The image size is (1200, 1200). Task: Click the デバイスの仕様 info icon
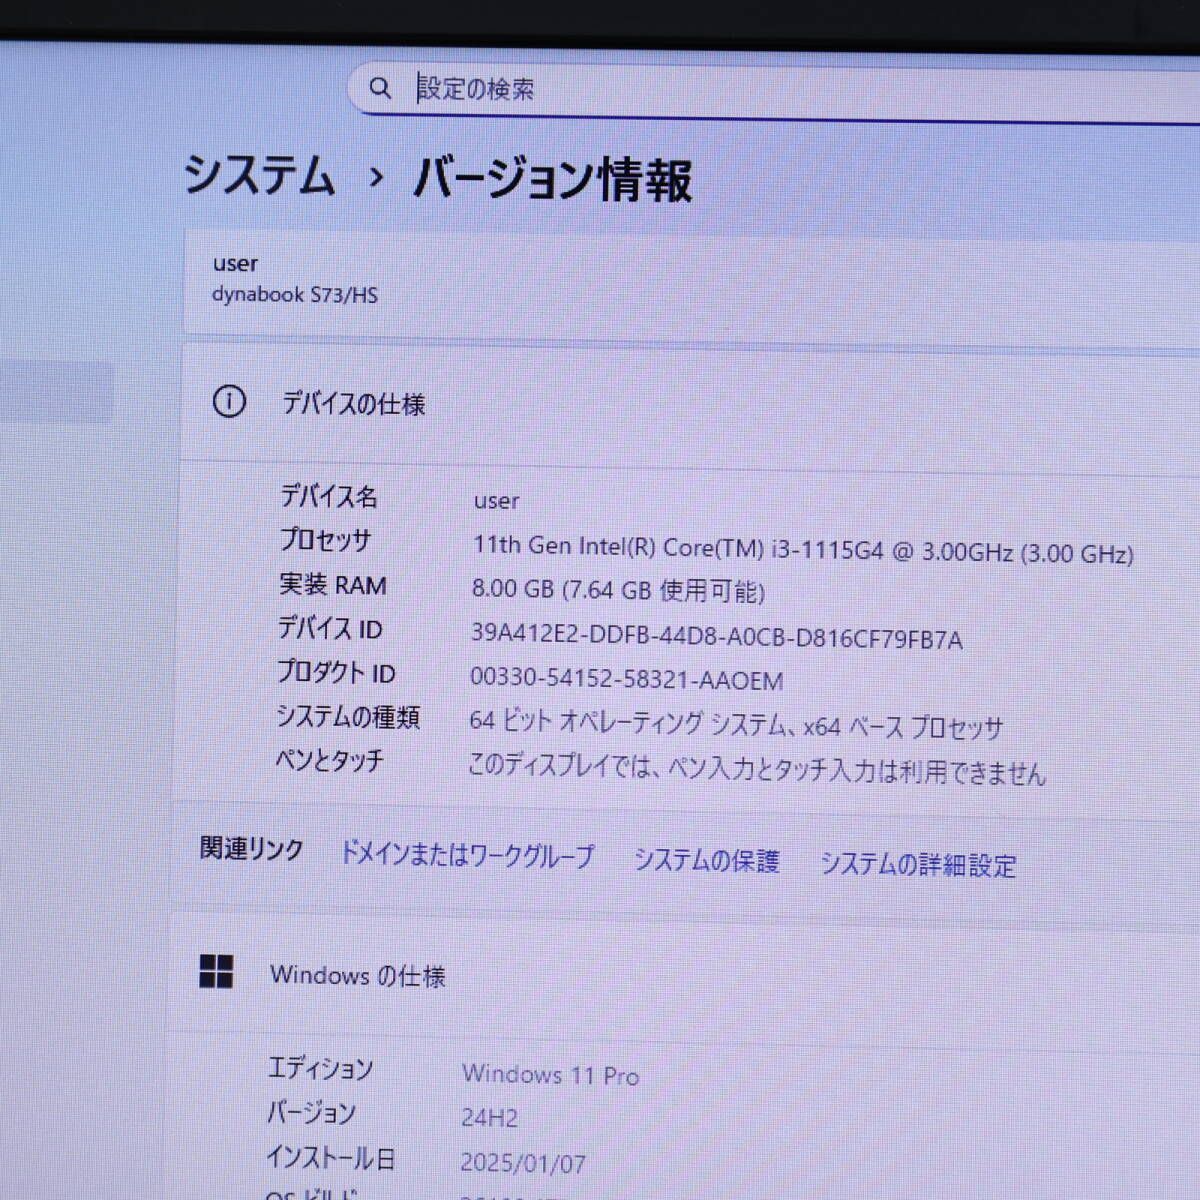[229, 402]
